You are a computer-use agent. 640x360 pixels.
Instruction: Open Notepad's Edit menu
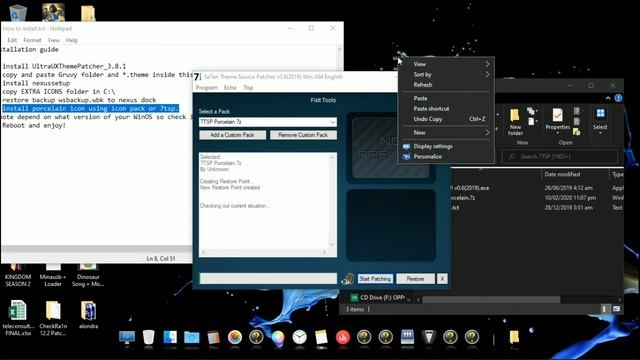(x=12, y=40)
